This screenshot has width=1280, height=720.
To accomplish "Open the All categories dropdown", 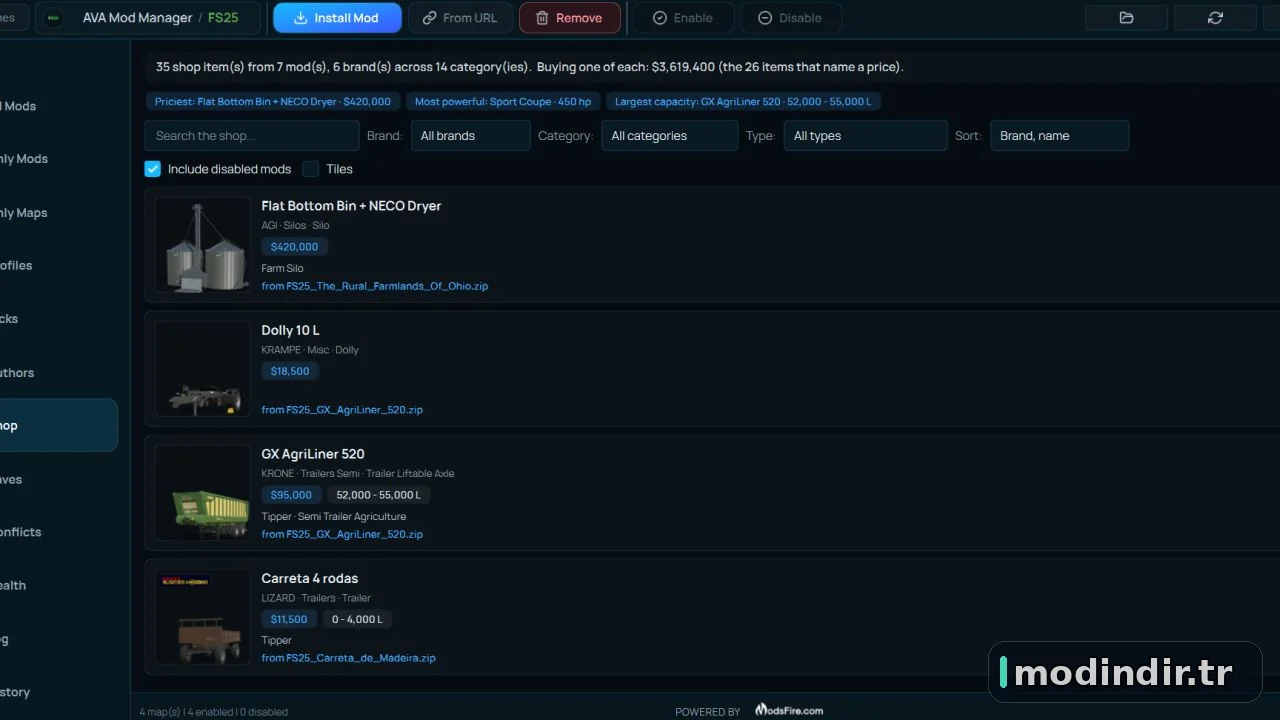I will pyautogui.click(x=670, y=136).
